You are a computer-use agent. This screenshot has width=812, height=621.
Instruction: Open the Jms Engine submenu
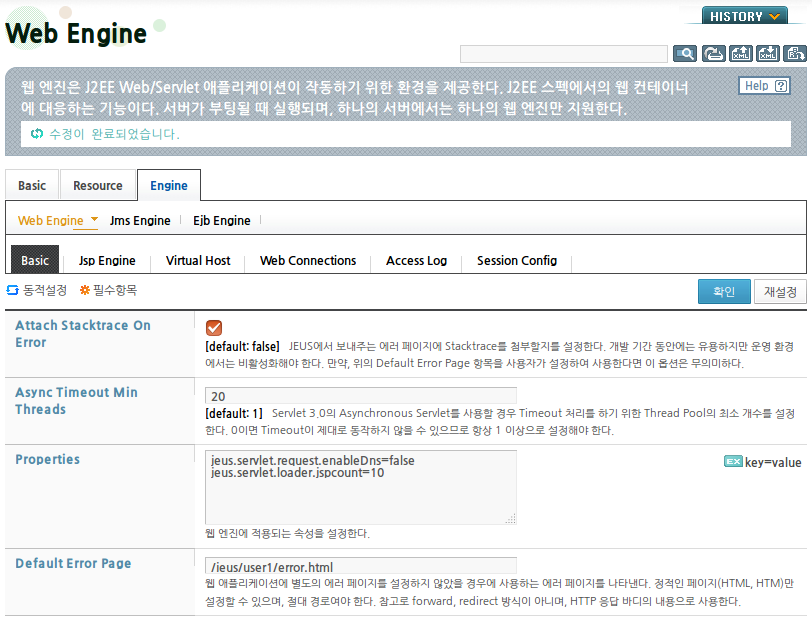tap(140, 221)
